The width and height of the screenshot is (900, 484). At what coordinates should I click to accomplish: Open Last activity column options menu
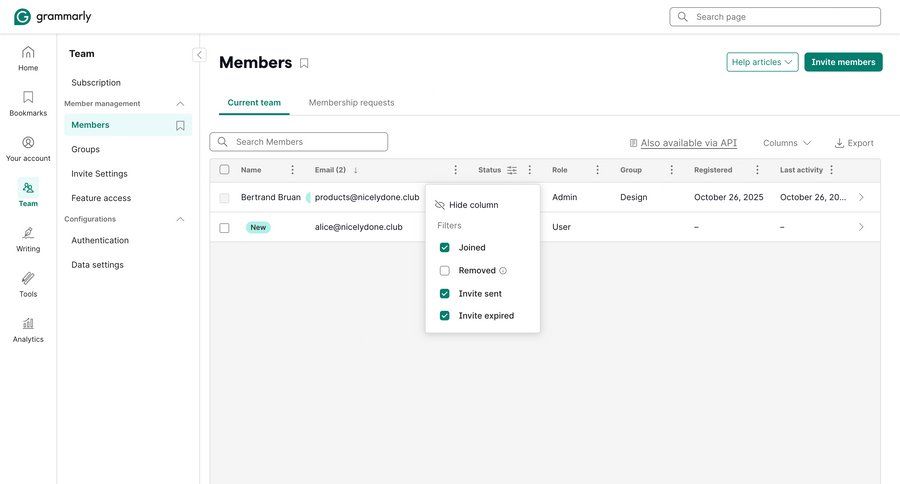(x=831, y=170)
